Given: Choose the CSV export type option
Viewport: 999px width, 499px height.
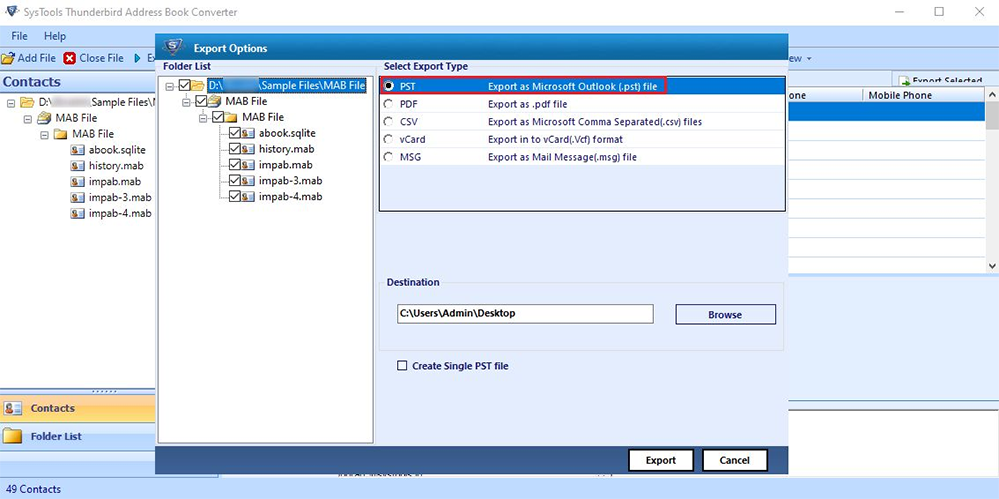Looking at the screenshot, I should click(x=389, y=121).
